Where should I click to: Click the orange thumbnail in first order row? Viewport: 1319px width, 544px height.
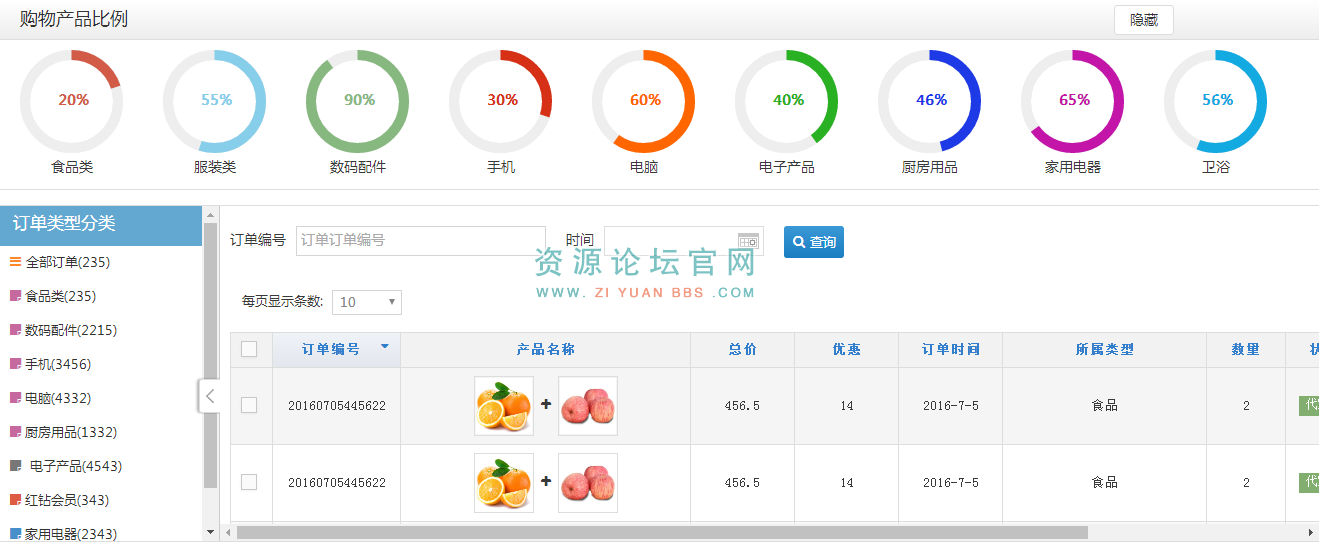pos(504,406)
